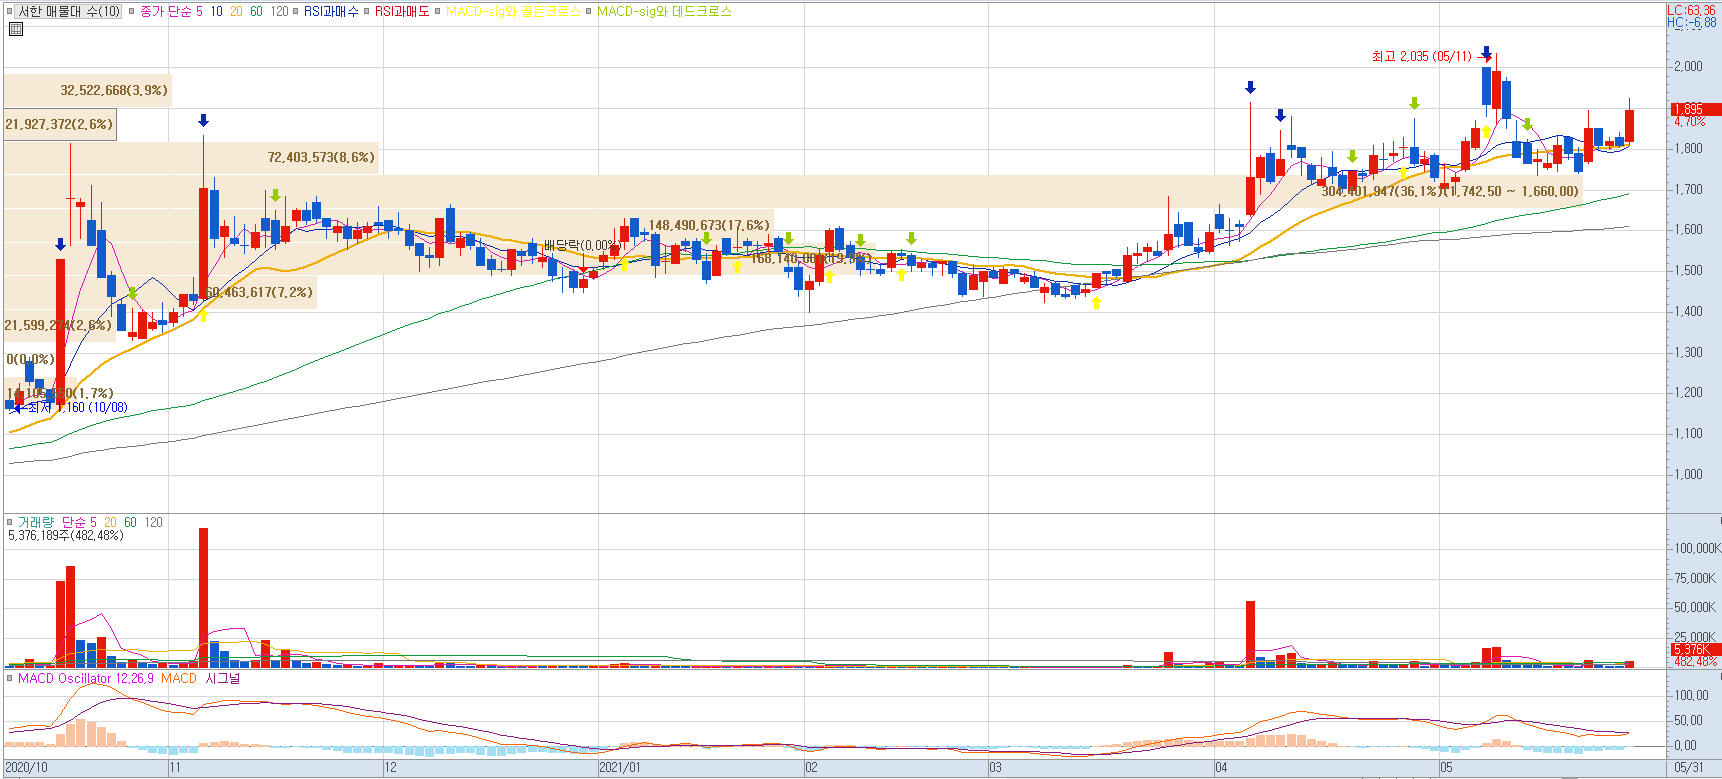Click the blue arrow above the 05/11 high candle

pos(1486,53)
